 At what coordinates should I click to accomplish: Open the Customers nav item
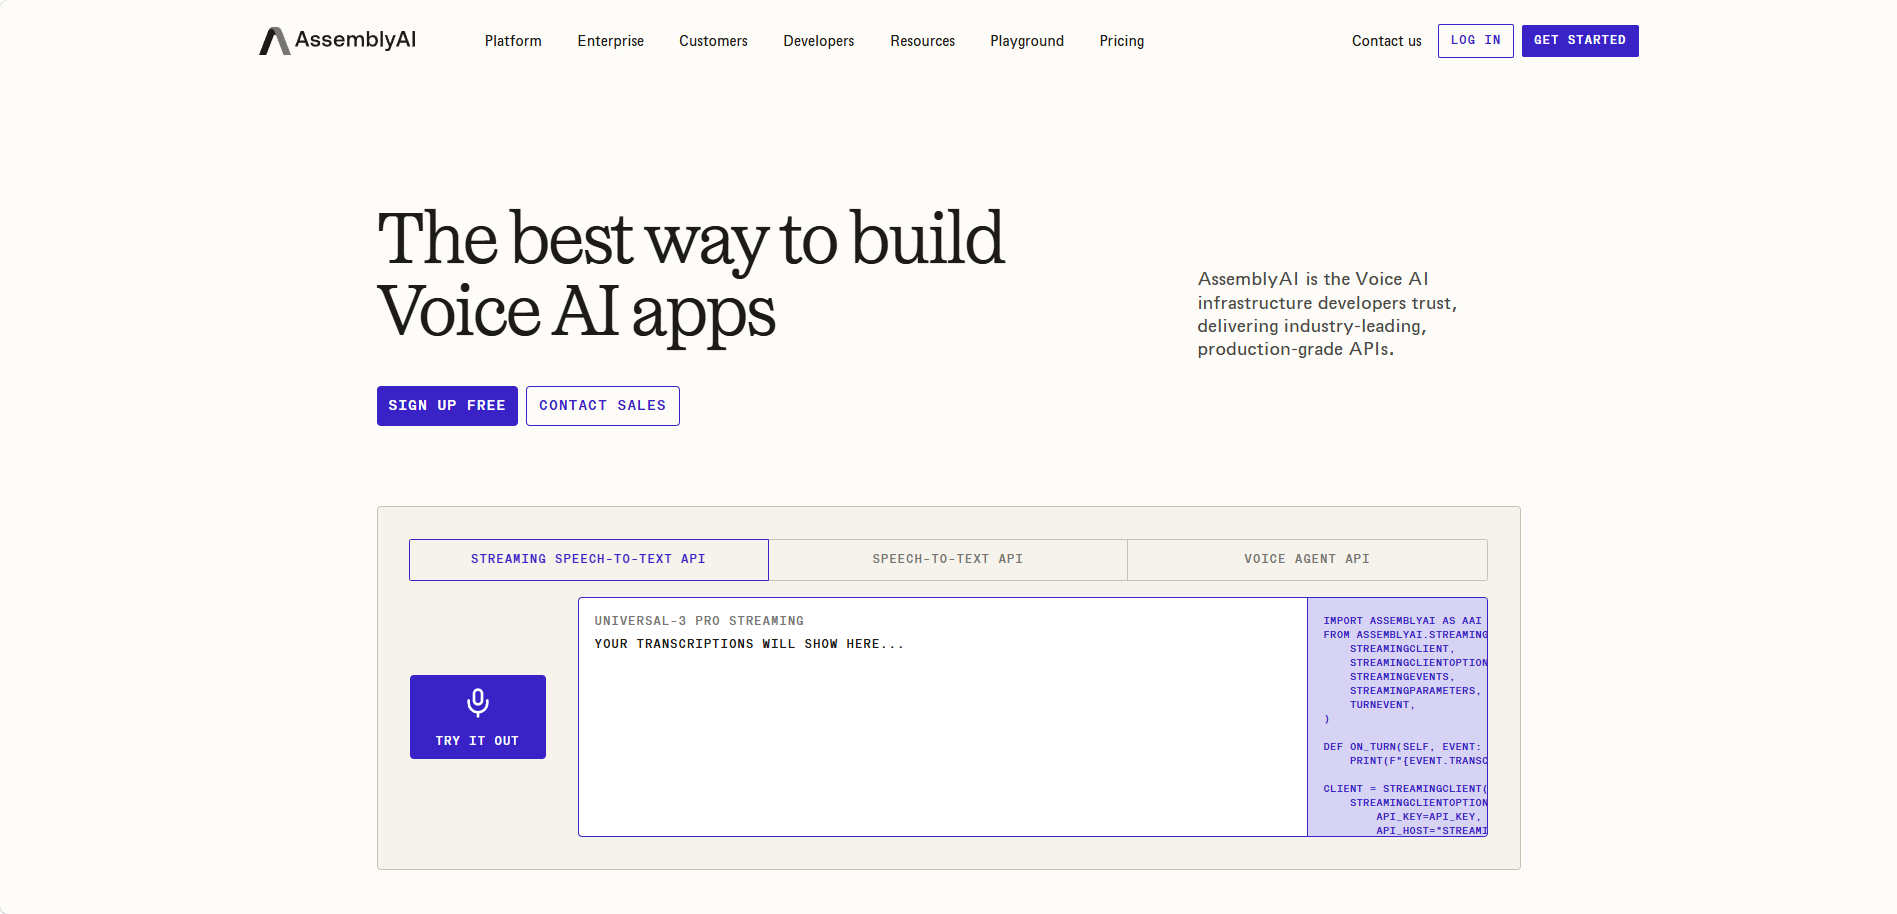click(713, 41)
